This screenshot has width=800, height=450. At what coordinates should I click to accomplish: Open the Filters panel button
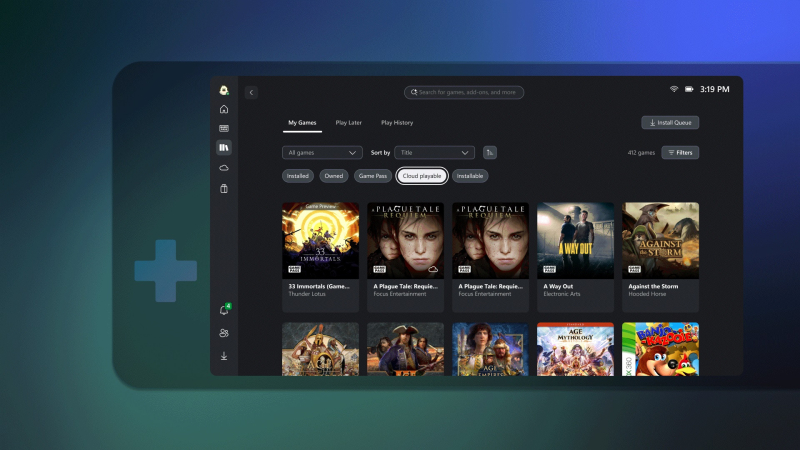click(680, 153)
